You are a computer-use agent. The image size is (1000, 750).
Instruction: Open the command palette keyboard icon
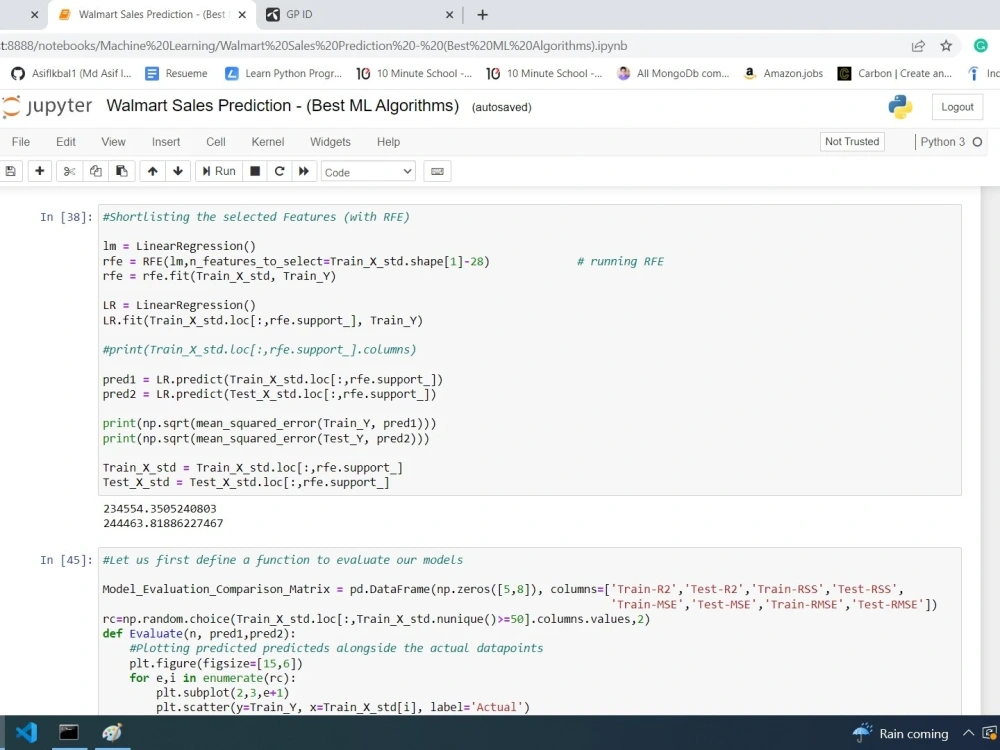(x=436, y=171)
